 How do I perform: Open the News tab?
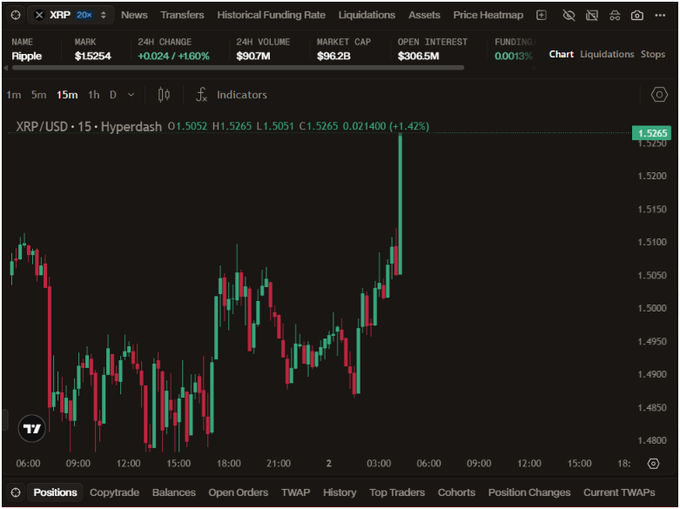[x=134, y=15]
